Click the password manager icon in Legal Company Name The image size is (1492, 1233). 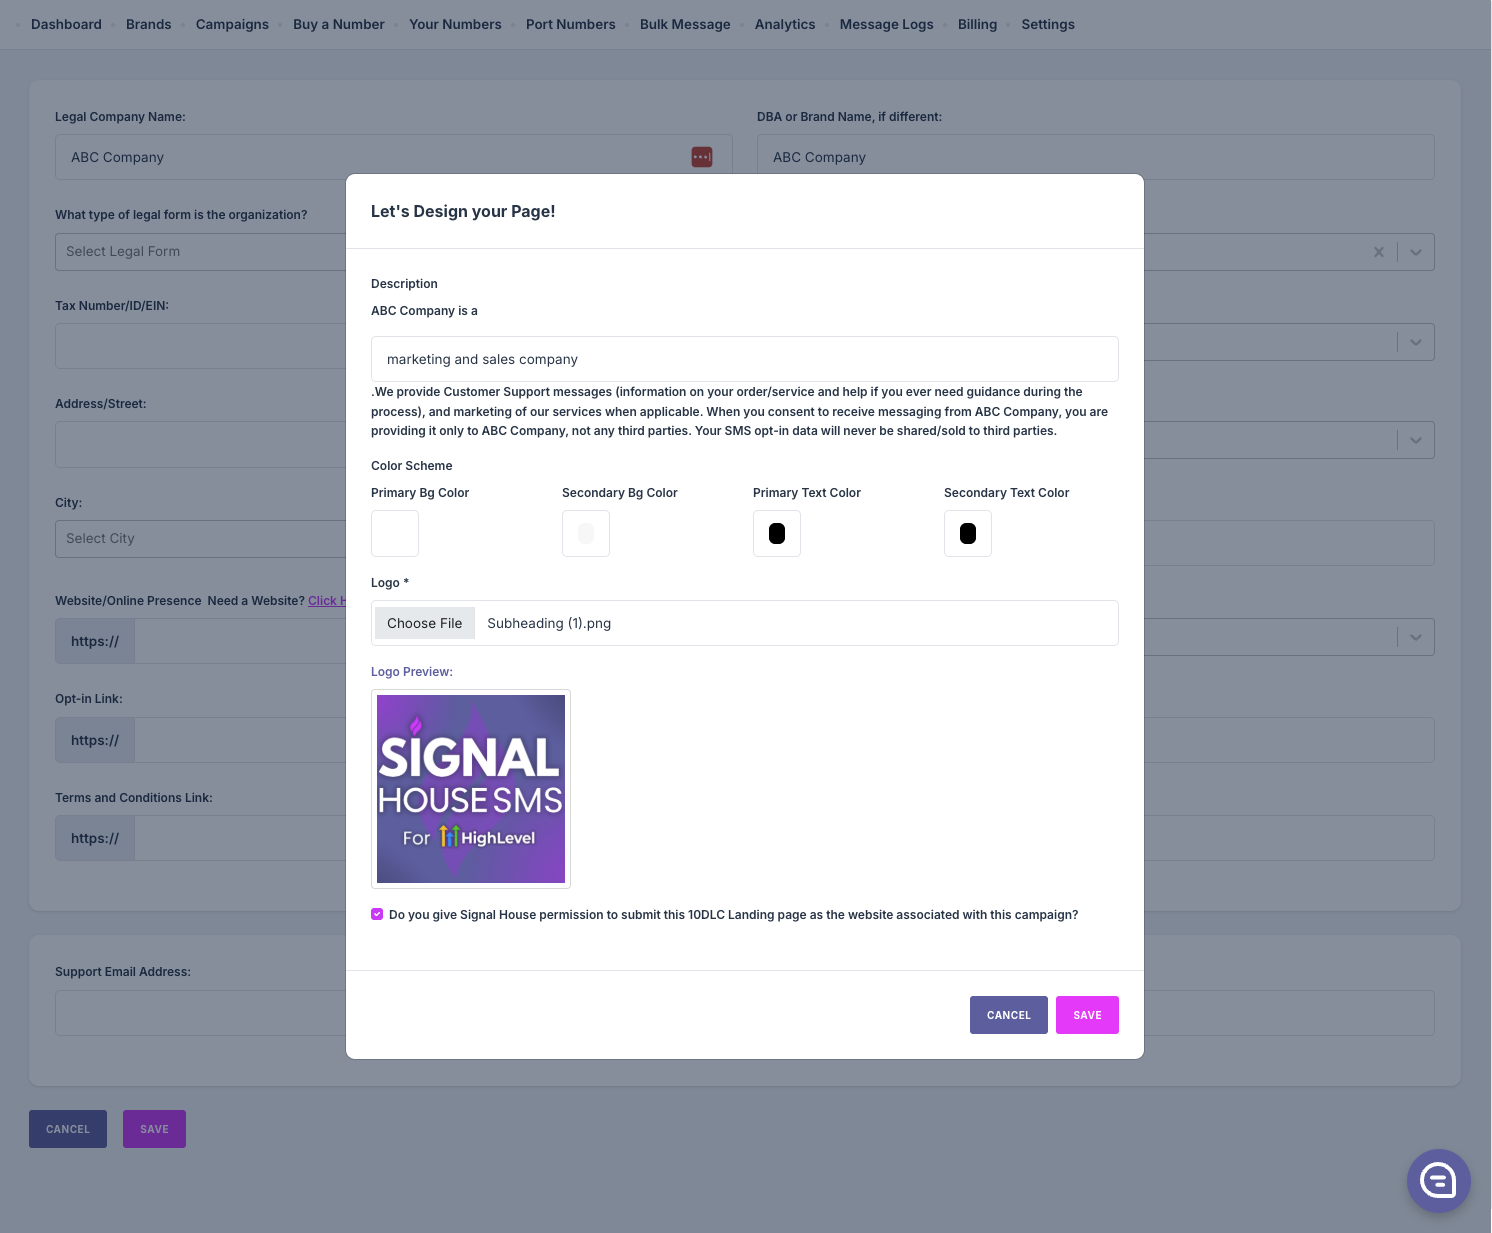[x=702, y=157]
